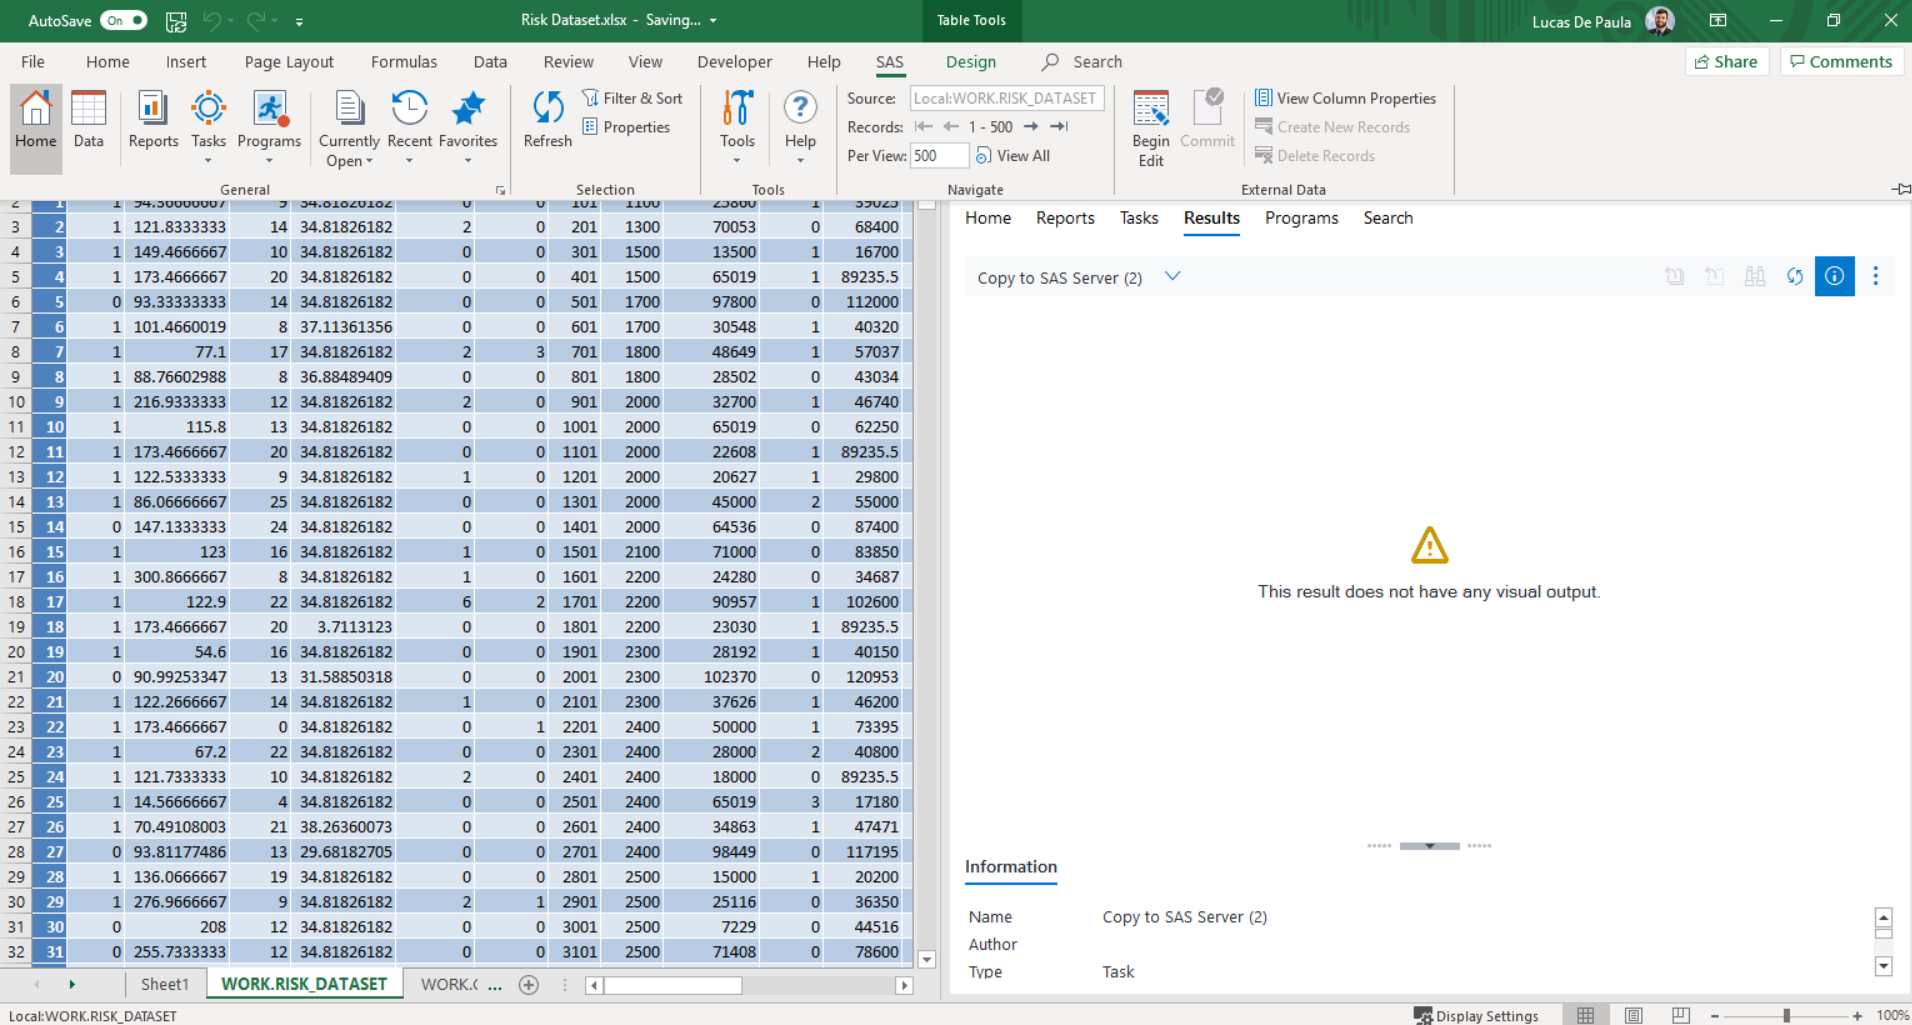Click the zoom slider handle in status bar
The width and height of the screenshot is (1912, 1025).
click(1786, 1015)
